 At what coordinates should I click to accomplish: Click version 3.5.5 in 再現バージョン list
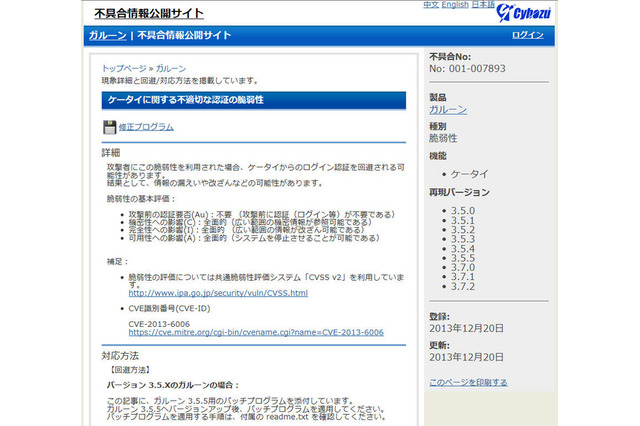[463, 258]
